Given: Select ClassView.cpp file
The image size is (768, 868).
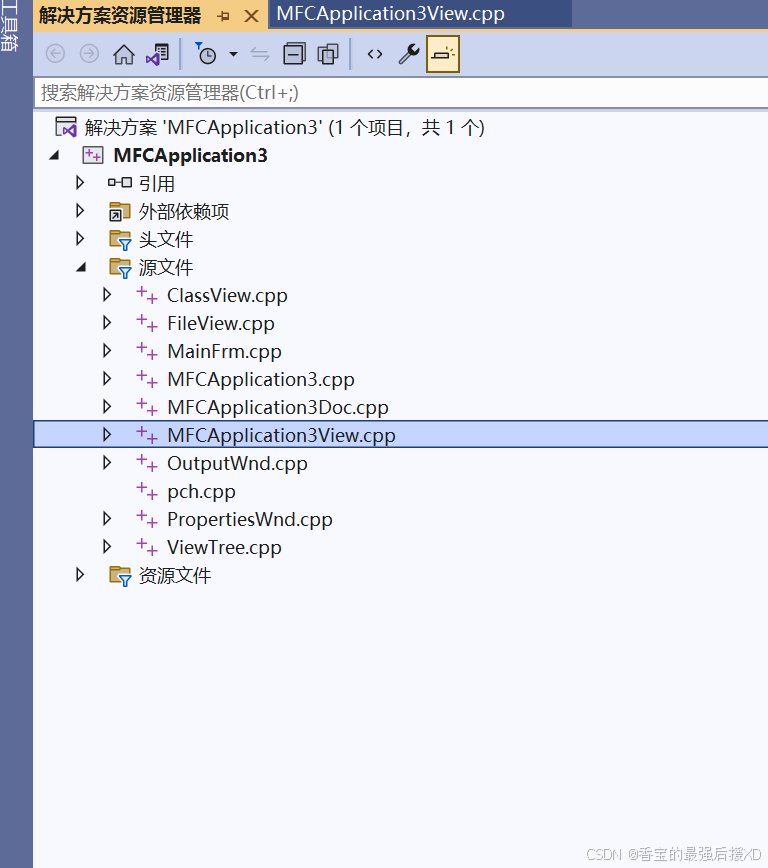Looking at the screenshot, I should click(227, 296).
